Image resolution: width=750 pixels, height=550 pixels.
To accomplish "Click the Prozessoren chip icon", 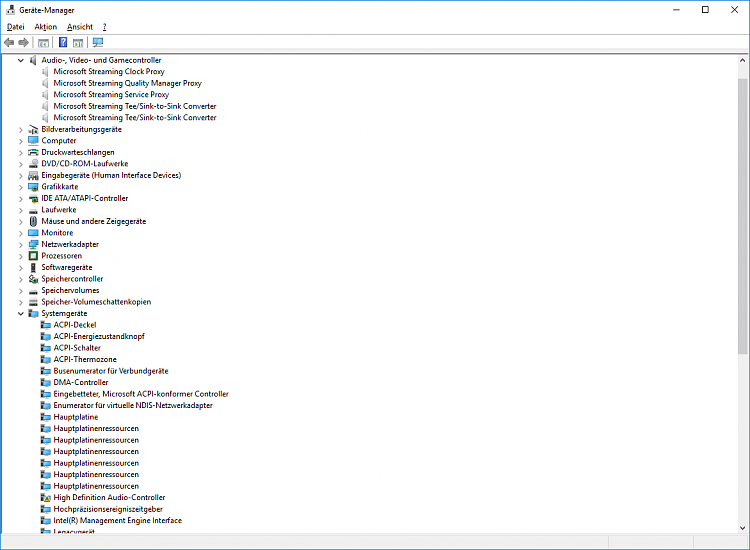I will point(33,256).
